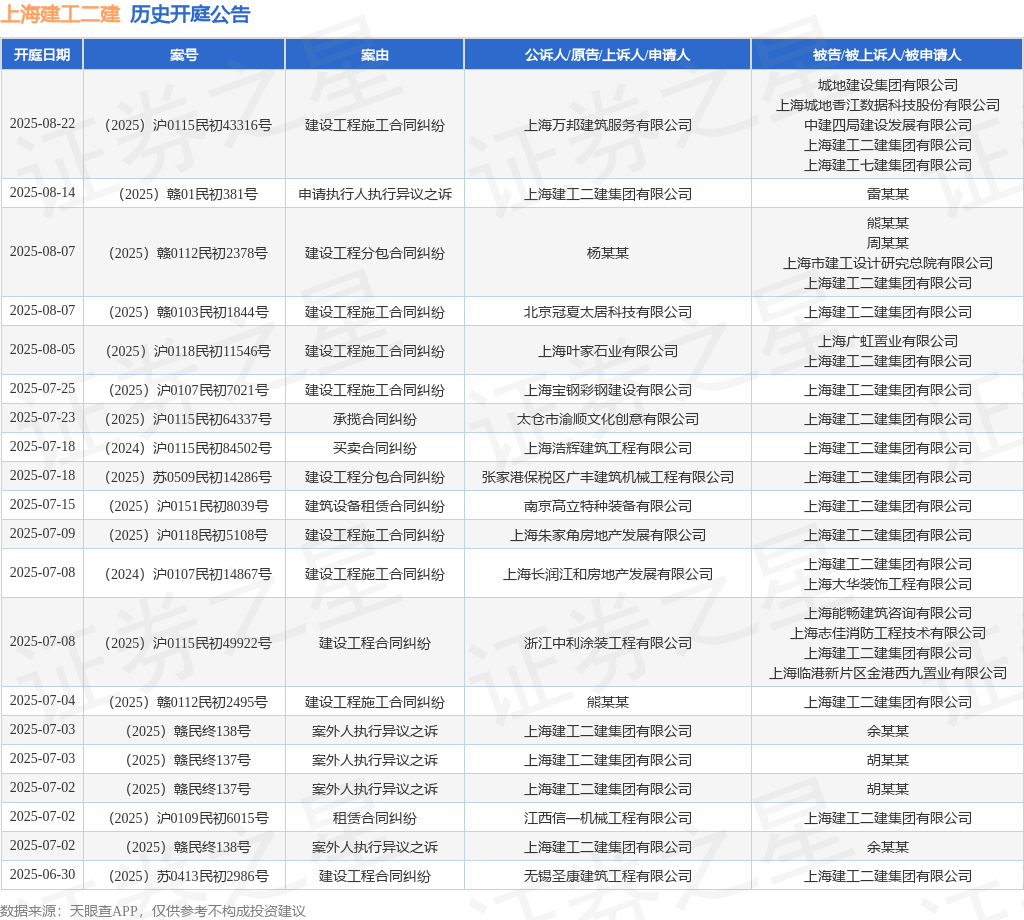Select case number (2024)沪0107民初14867号
1024x920 pixels.
coord(188,574)
